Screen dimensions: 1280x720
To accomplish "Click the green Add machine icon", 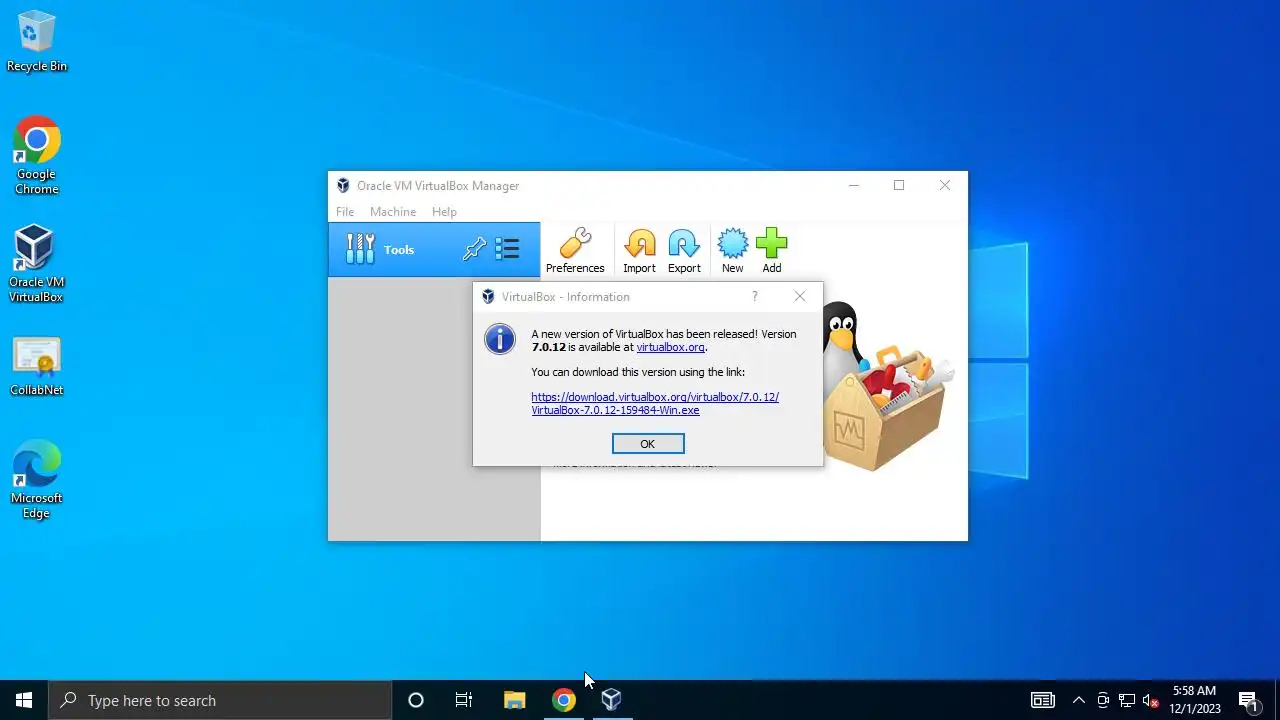I will (771, 250).
